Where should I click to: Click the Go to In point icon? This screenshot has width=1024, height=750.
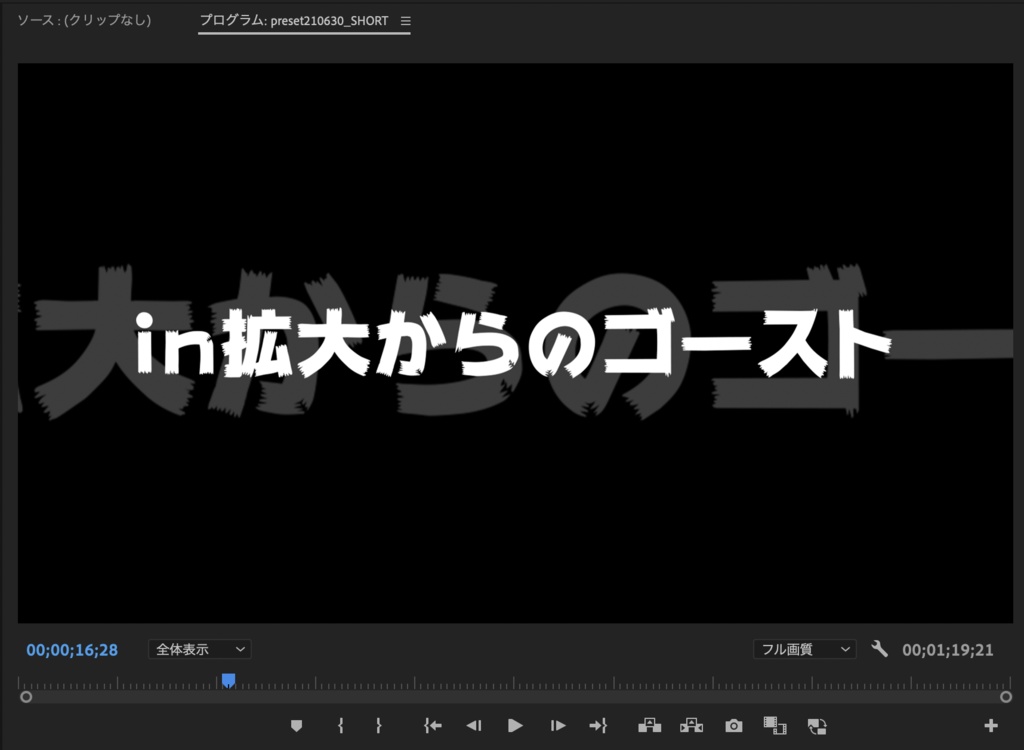tap(431, 725)
